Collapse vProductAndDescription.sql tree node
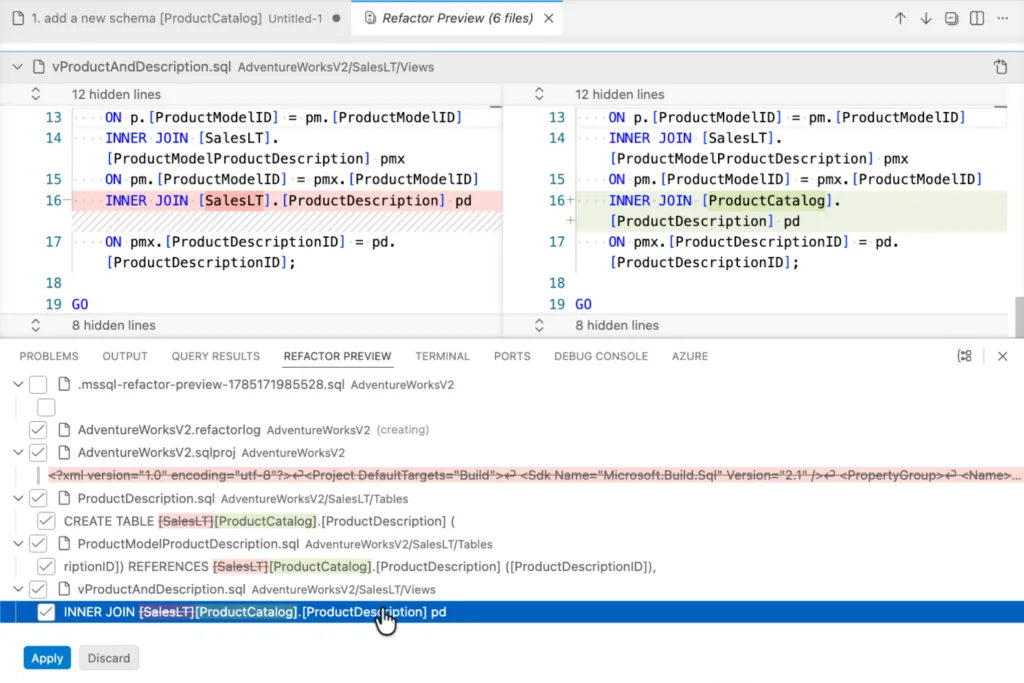 click(x=18, y=589)
